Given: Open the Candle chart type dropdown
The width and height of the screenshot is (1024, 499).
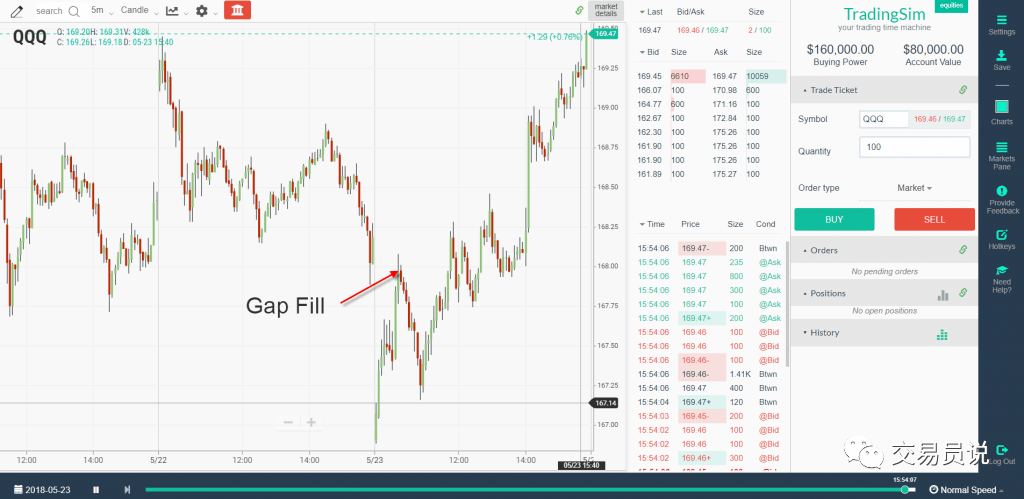Looking at the screenshot, I should coord(139,10).
